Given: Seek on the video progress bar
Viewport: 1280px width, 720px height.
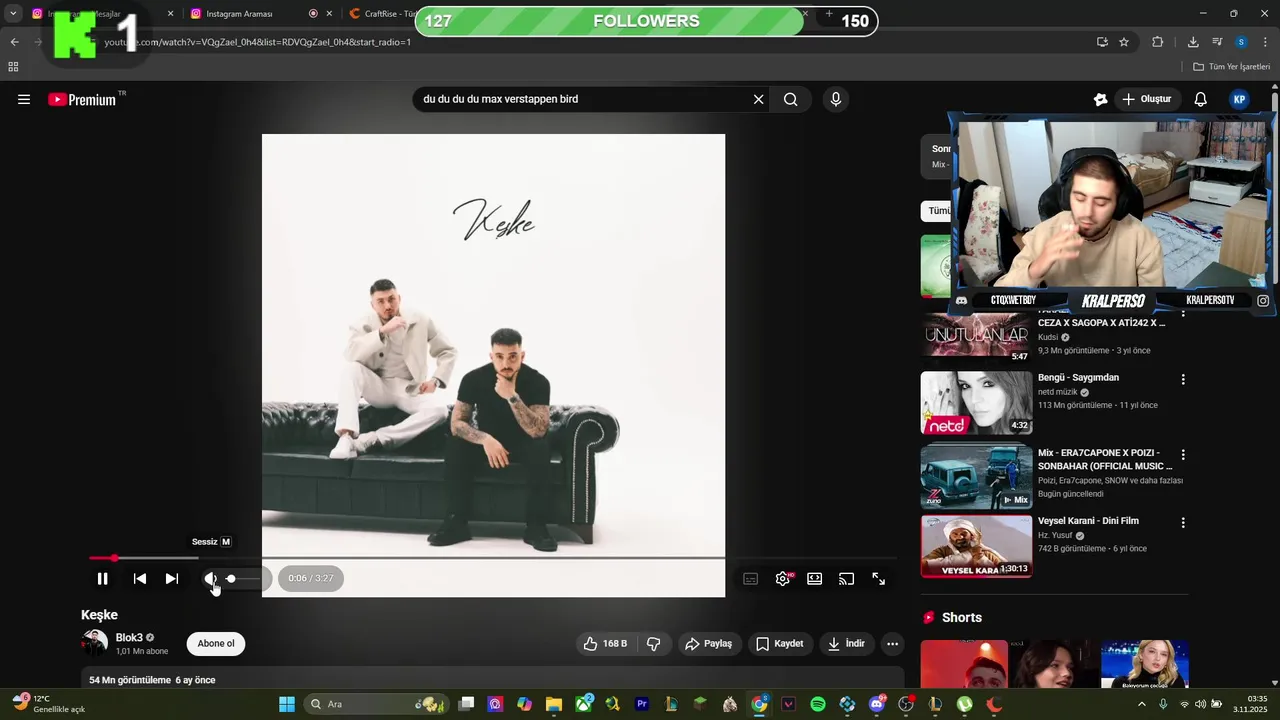Looking at the screenshot, I should [x=492, y=558].
